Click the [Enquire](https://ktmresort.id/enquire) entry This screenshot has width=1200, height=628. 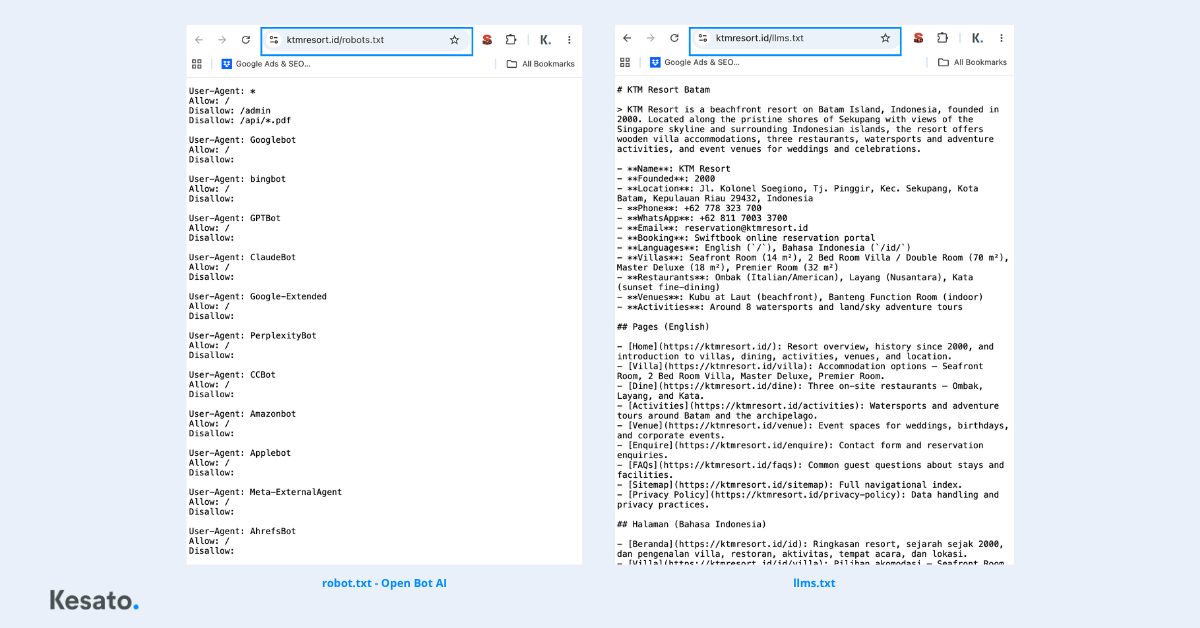tap(801, 450)
